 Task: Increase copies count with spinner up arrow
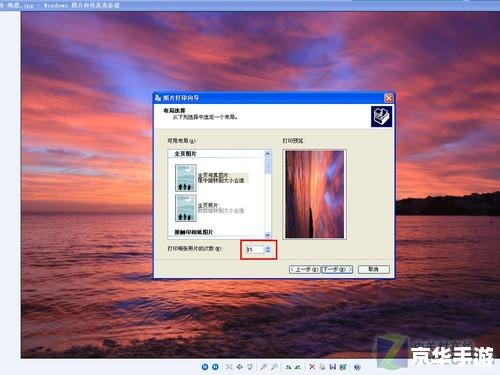coord(268,247)
